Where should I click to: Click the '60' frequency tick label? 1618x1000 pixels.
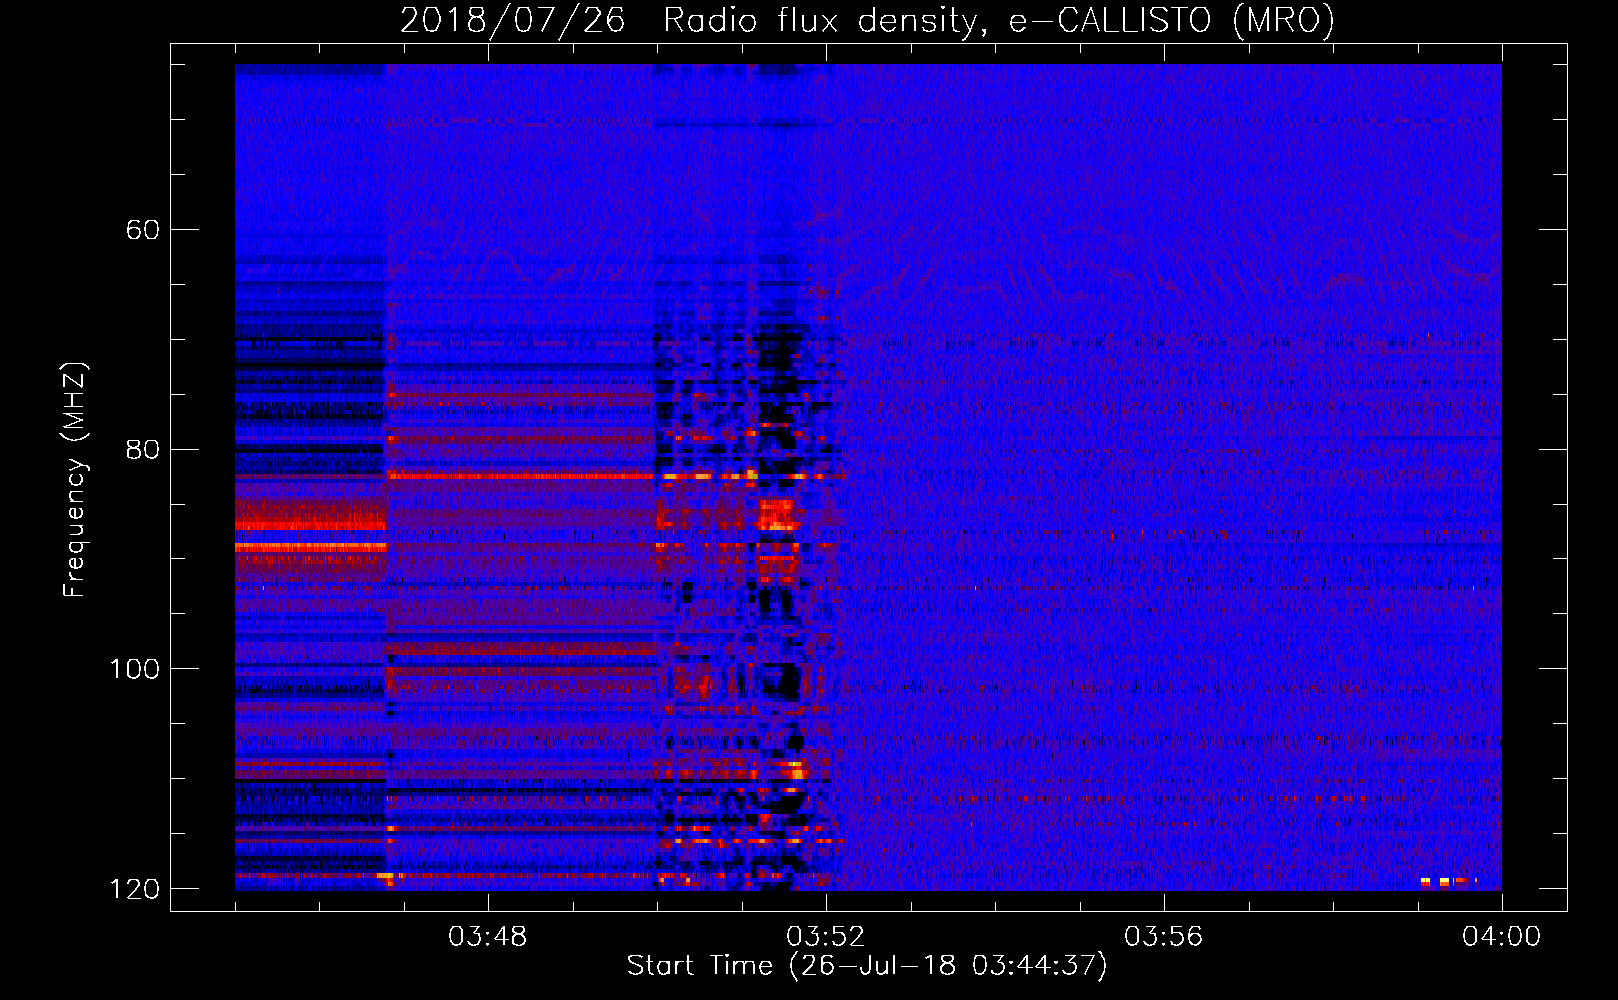(x=143, y=230)
